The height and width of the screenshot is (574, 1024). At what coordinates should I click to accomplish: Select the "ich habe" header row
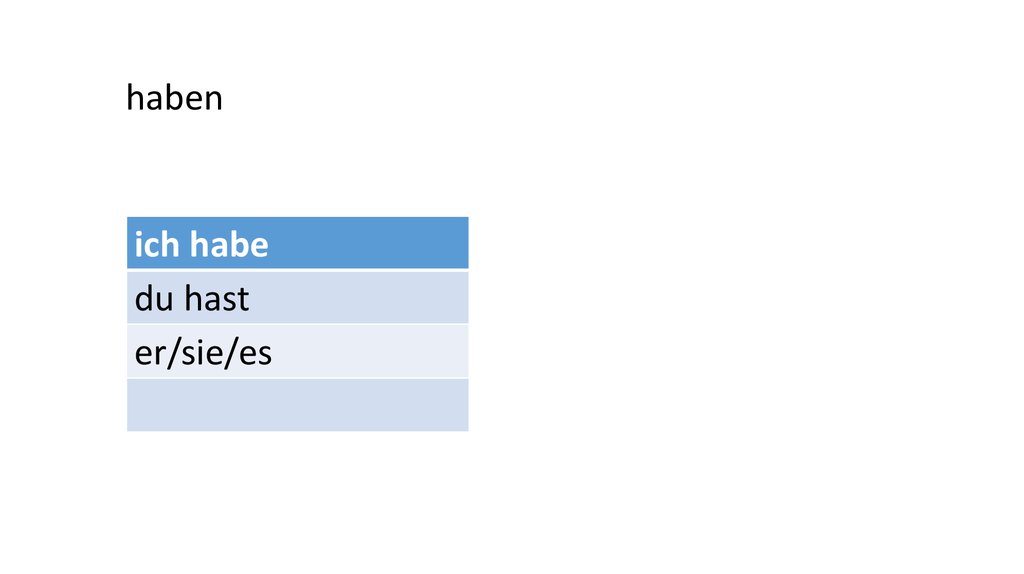297,244
